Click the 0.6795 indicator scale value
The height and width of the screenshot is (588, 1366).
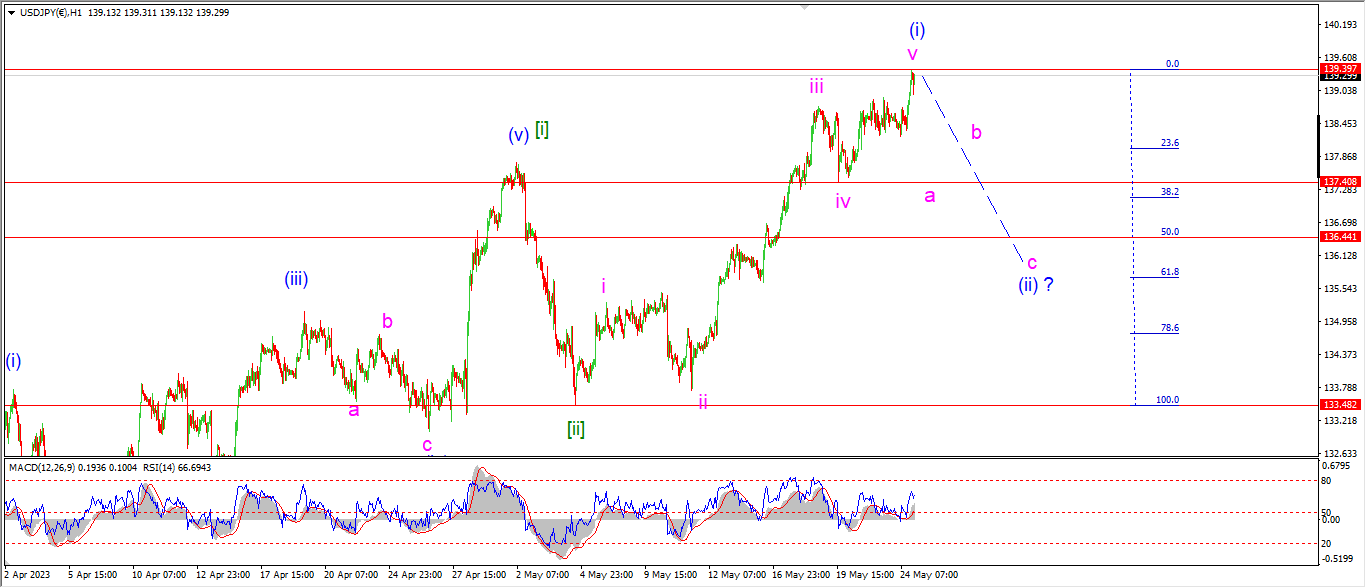click(x=1336, y=466)
